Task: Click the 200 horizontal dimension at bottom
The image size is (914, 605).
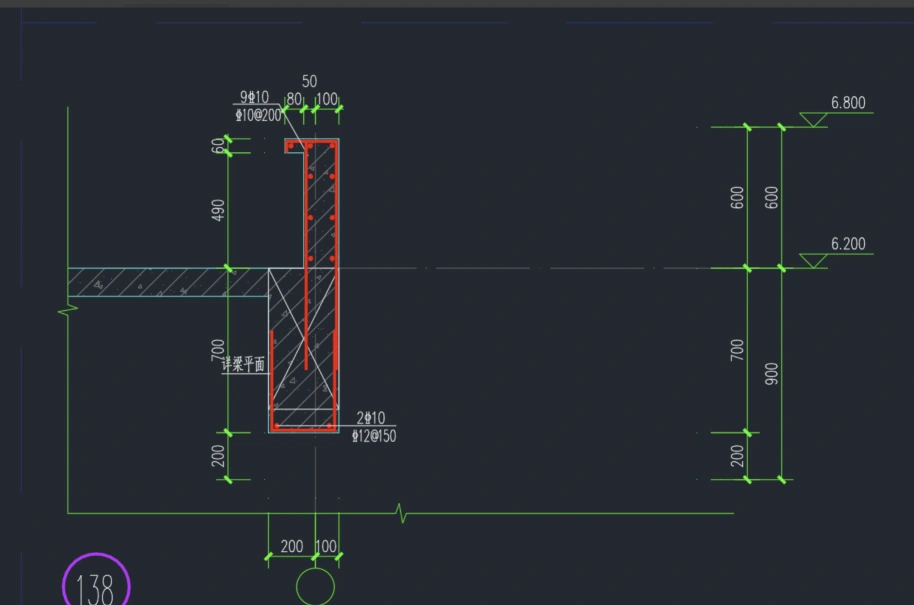Action: tap(291, 546)
